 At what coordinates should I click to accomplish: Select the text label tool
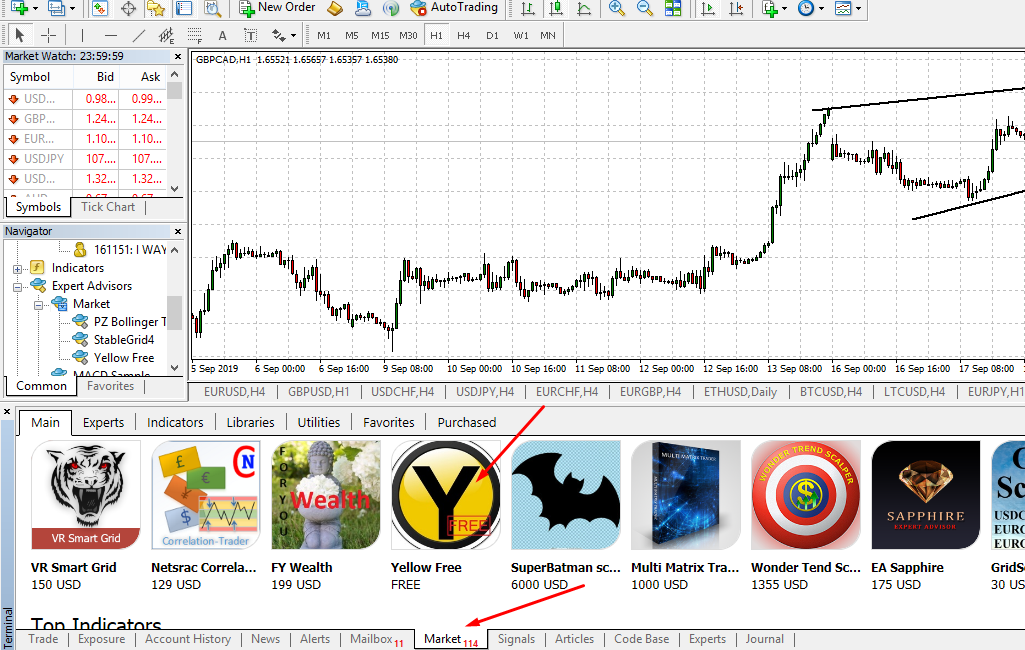pyautogui.click(x=250, y=35)
